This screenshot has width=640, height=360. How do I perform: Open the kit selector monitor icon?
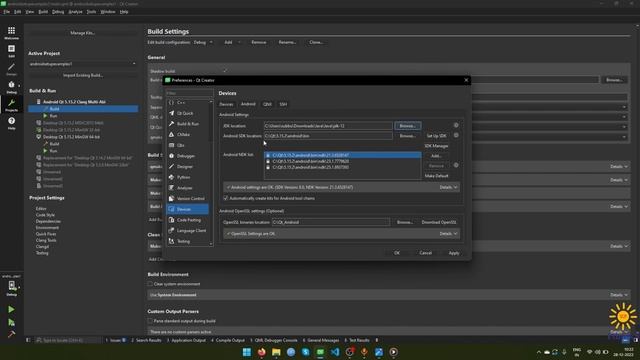click(x=11, y=287)
